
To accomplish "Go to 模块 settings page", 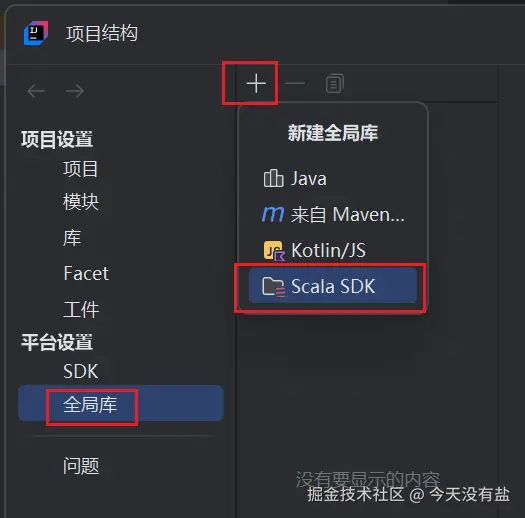I will click(81, 202).
